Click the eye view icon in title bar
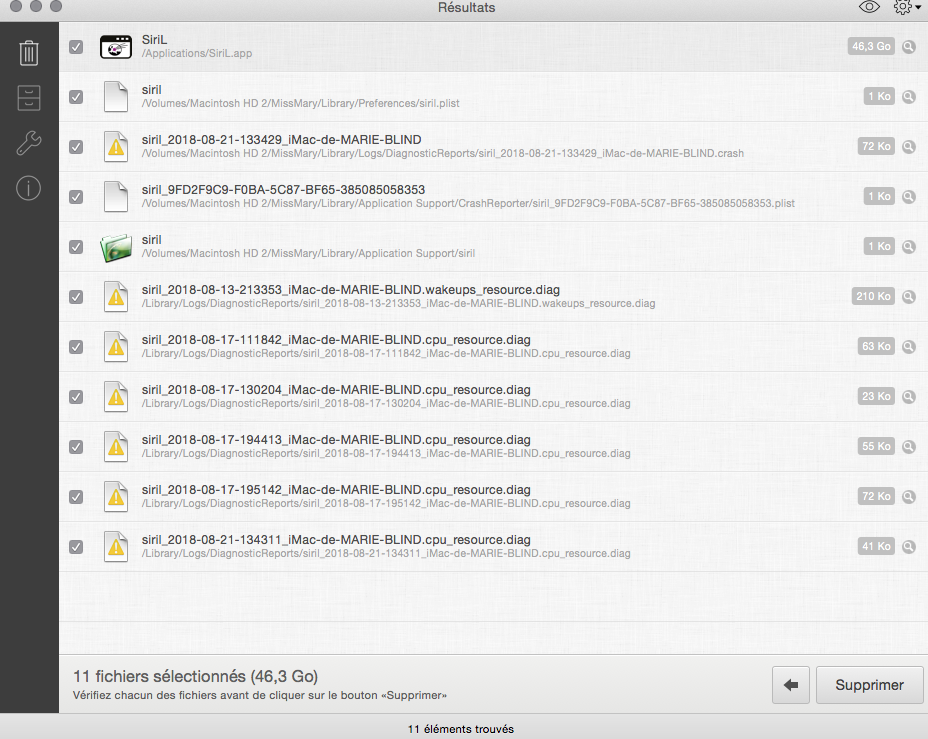Image resolution: width=928 pixels, height=739 pixels. [869, 7]
